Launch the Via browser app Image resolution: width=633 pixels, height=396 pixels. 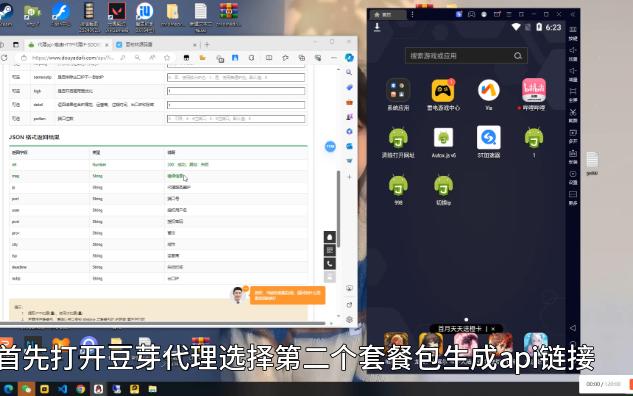488,95
